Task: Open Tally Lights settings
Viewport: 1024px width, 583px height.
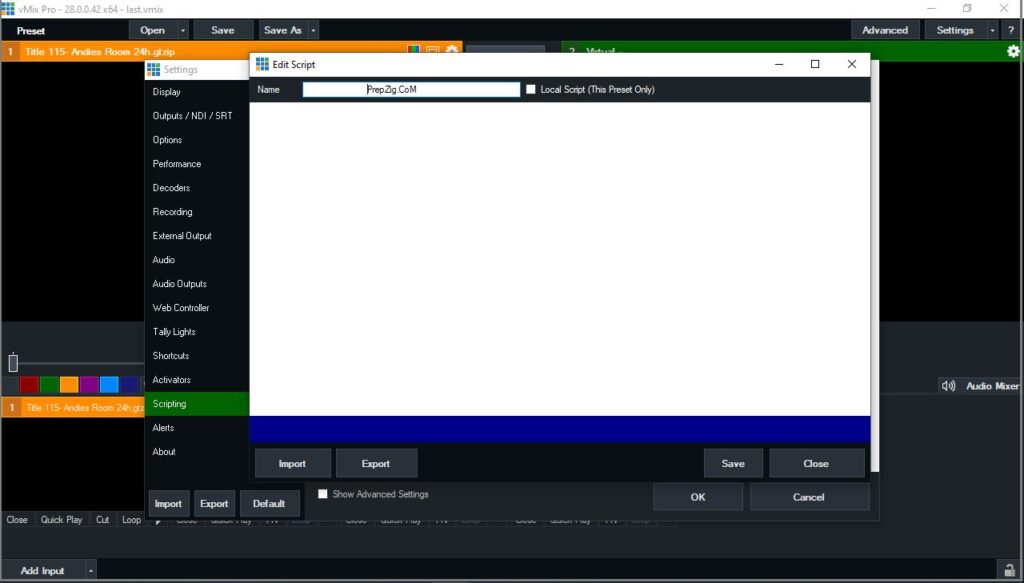Action: pyautogui.click(x=197, y=332)
